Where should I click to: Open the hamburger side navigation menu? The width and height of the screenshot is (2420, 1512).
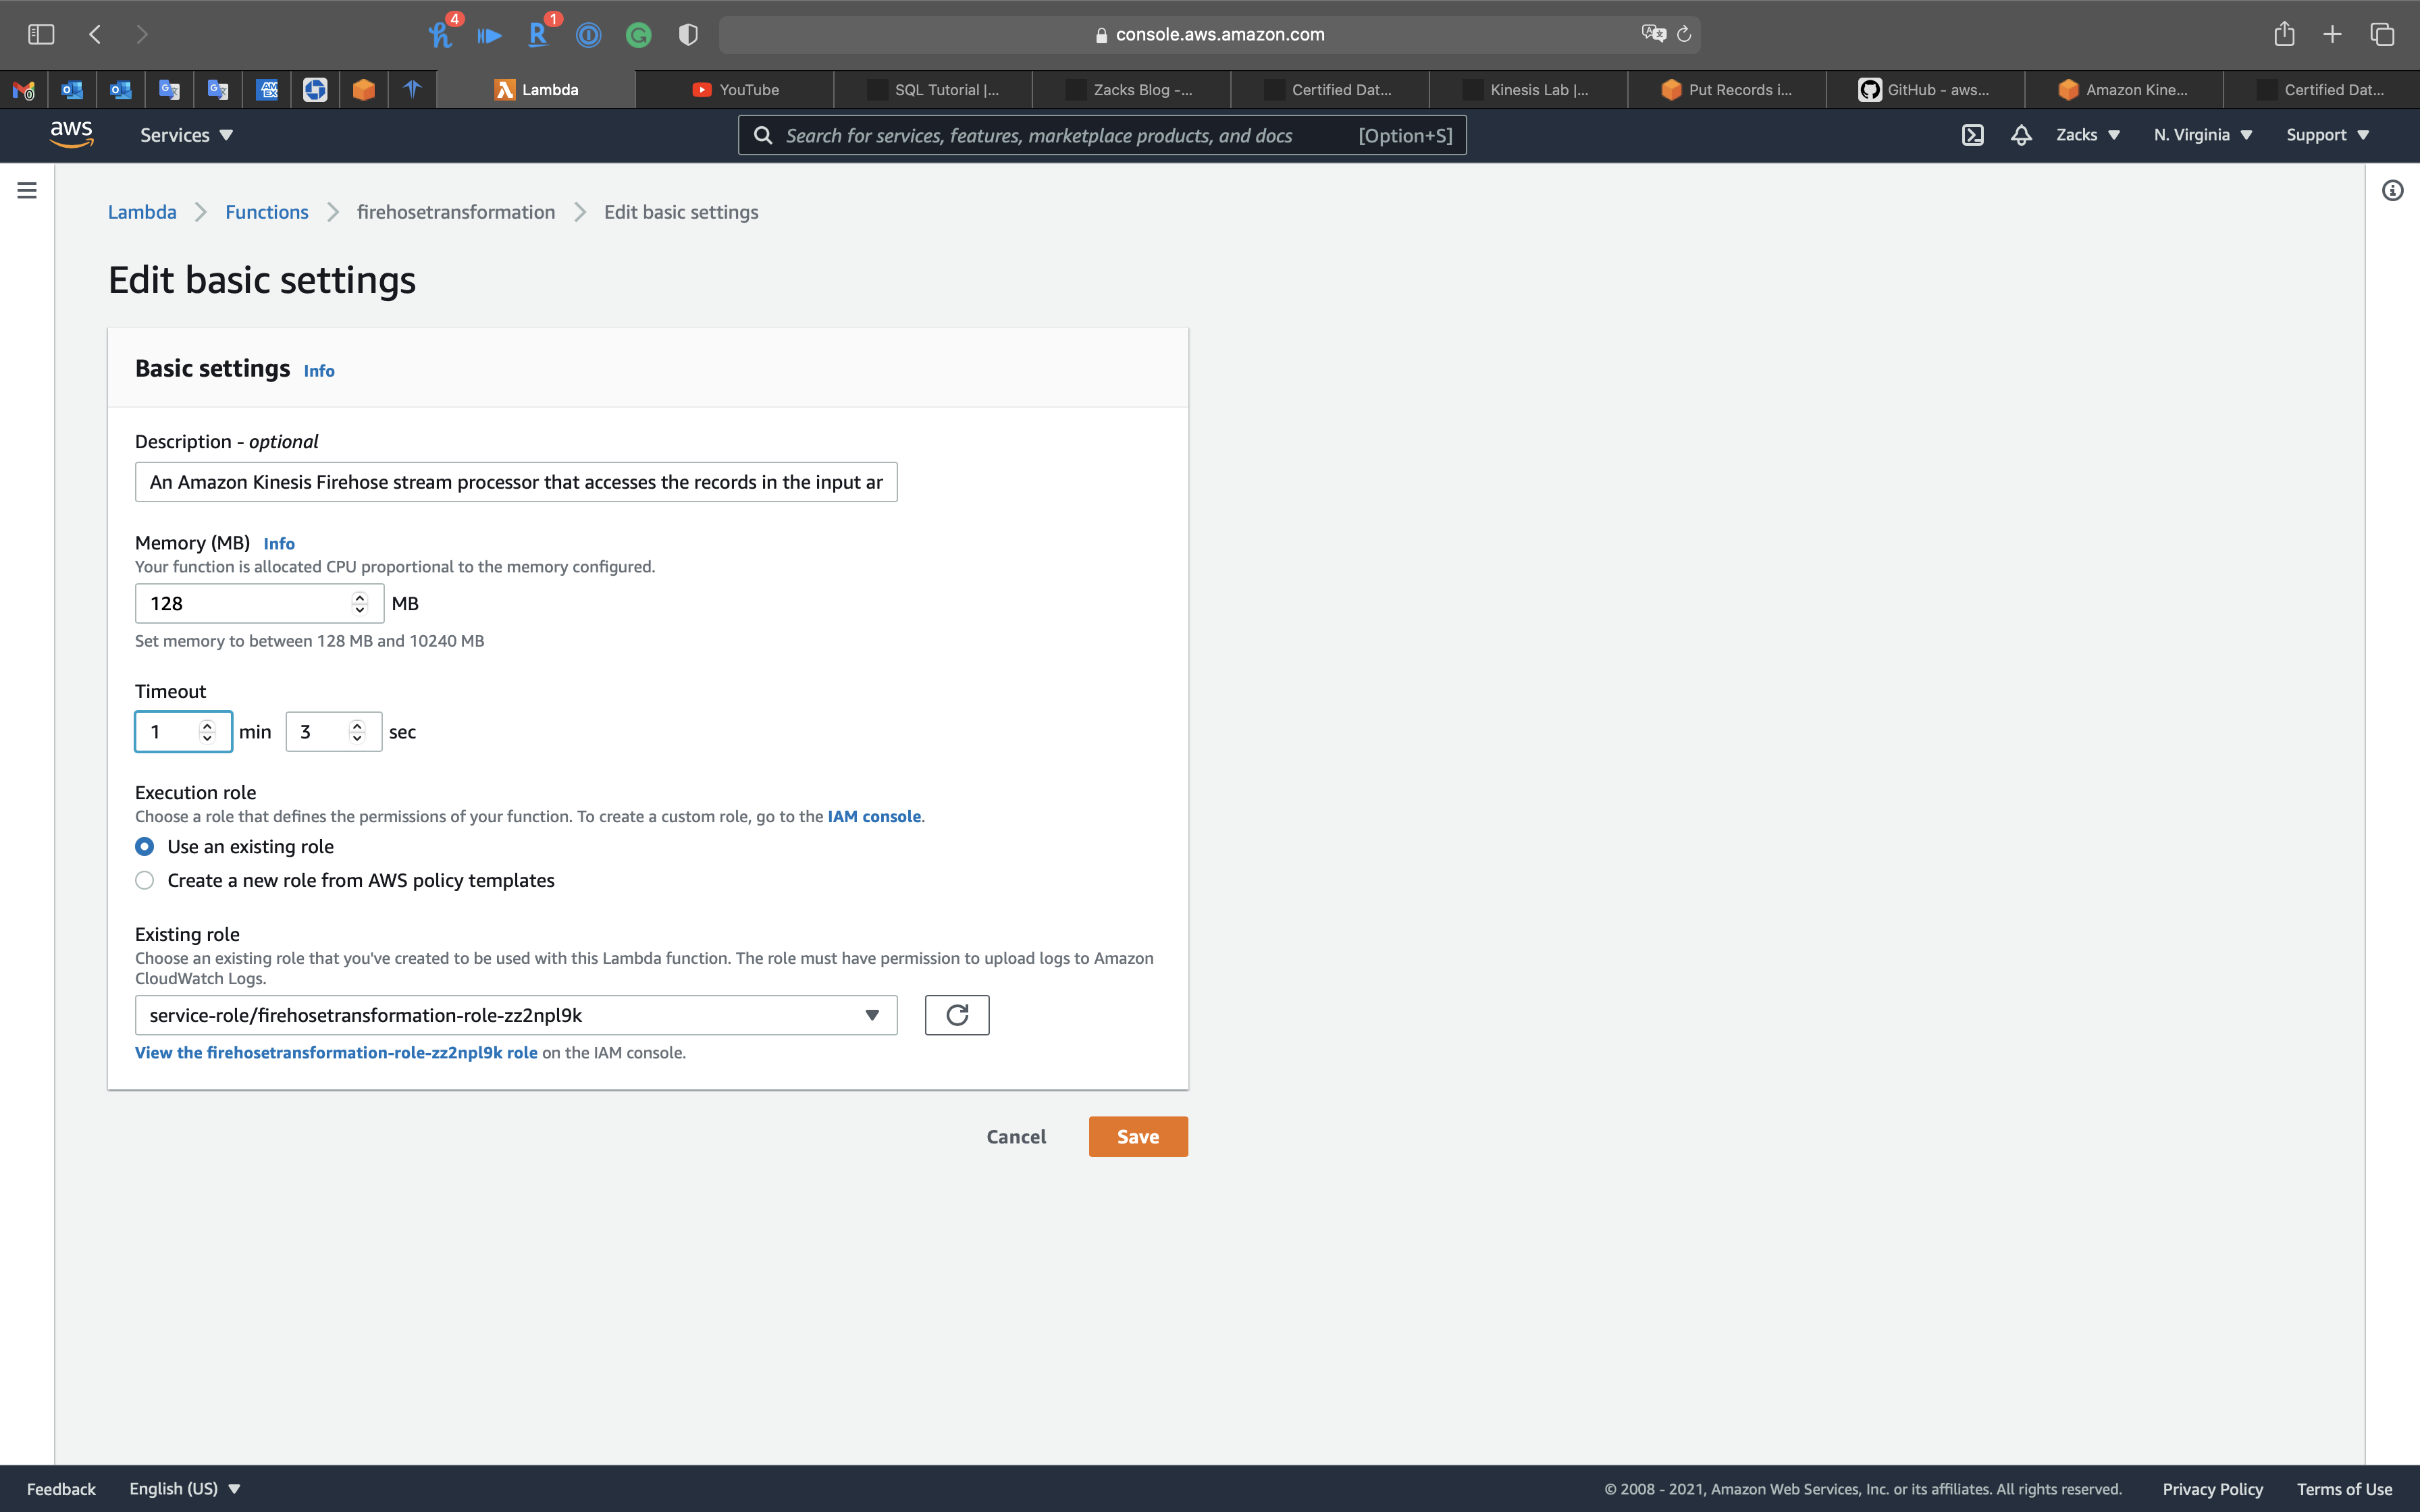[27, 190]
